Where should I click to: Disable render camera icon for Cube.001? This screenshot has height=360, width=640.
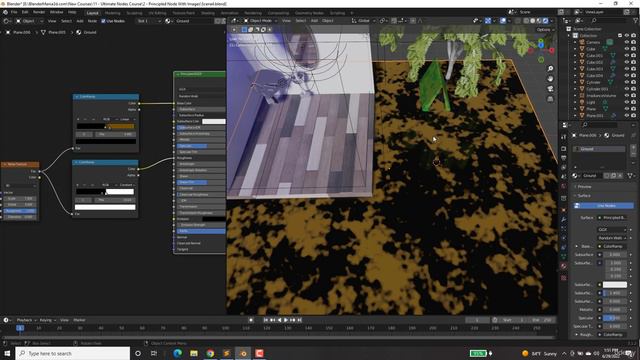pyautogui.click(x=633, y=56)
